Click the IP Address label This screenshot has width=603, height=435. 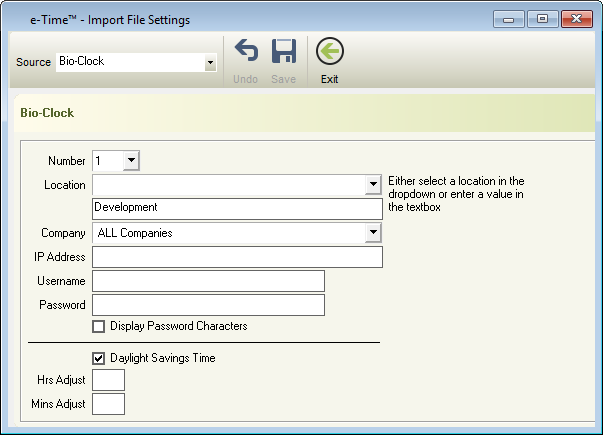(x=60, y=257)
